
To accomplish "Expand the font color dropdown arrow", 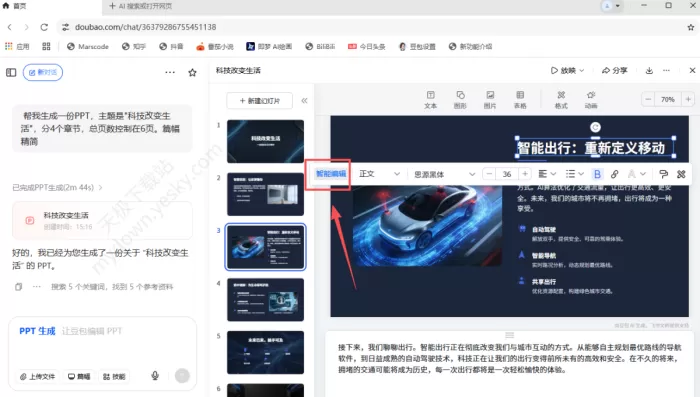I will (x=643, y=174).
